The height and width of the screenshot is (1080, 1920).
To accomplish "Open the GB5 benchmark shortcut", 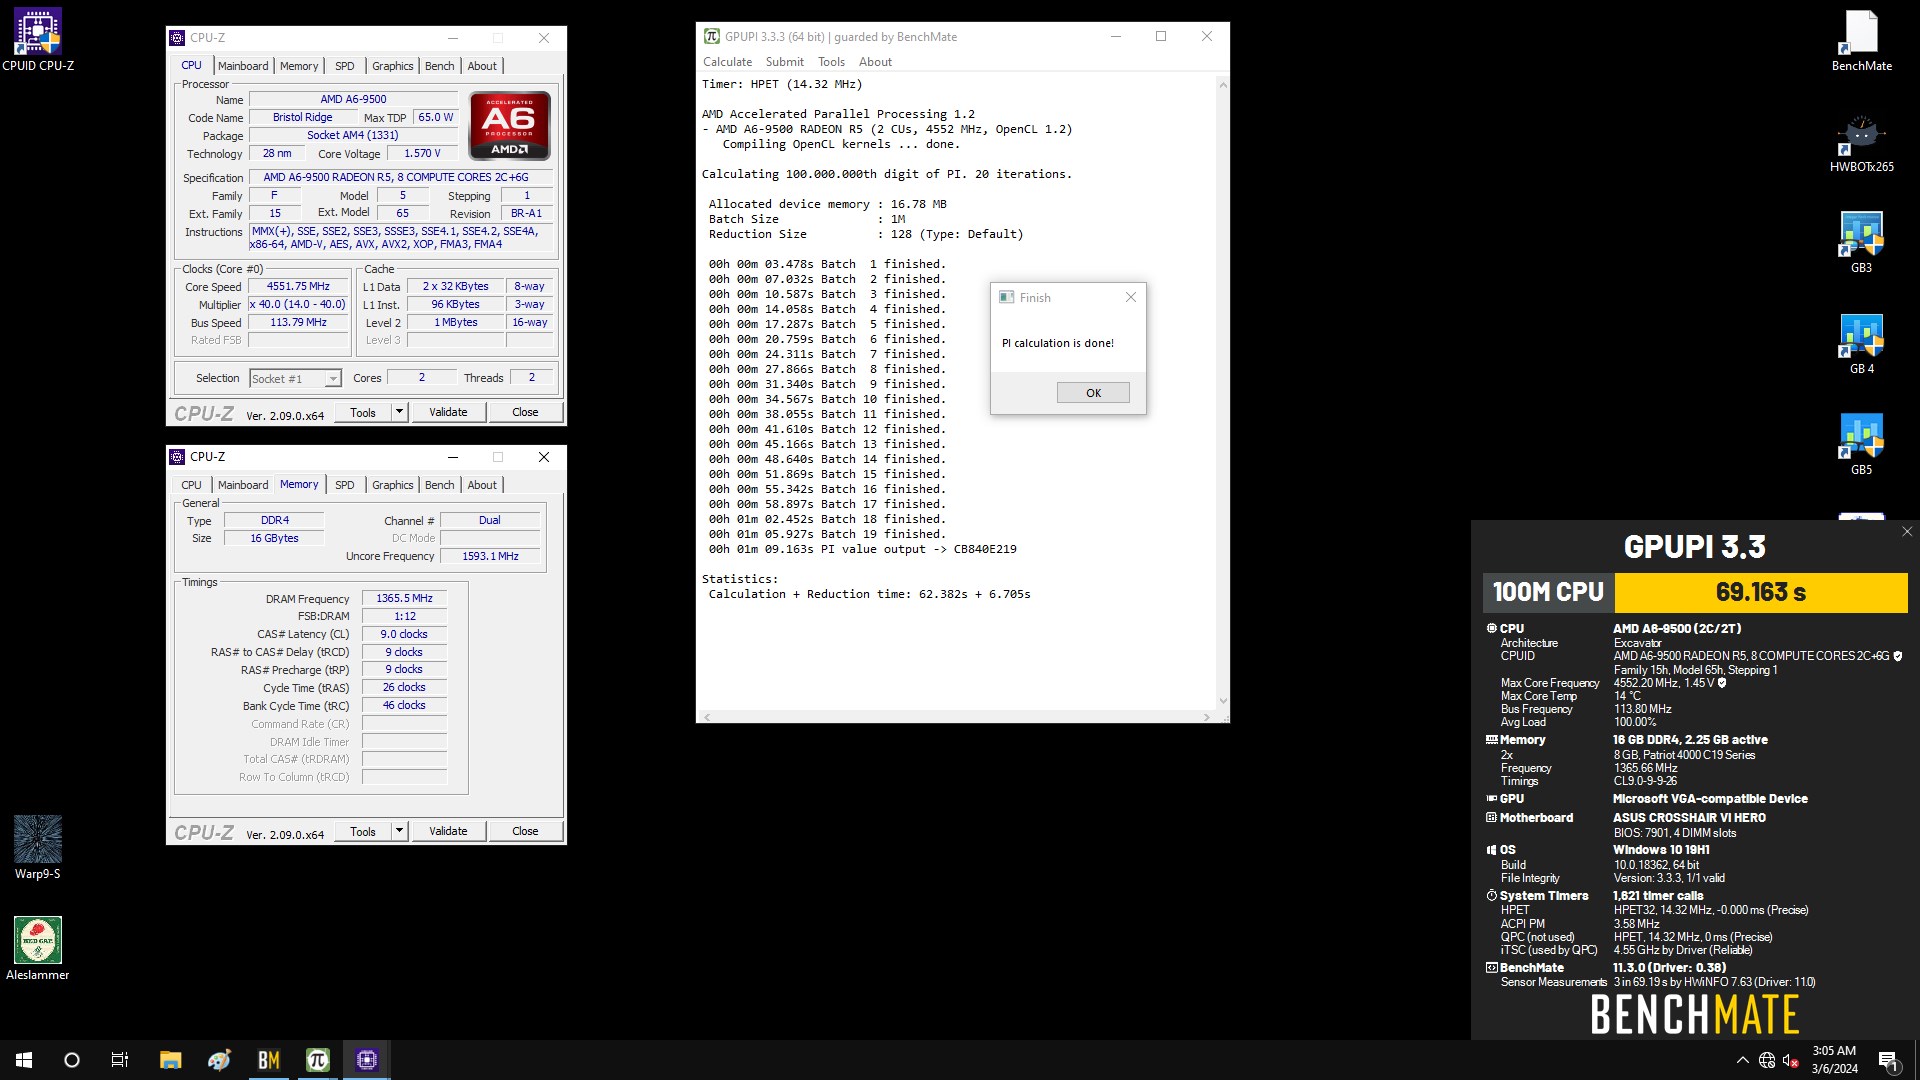I will pos(1861,445).
